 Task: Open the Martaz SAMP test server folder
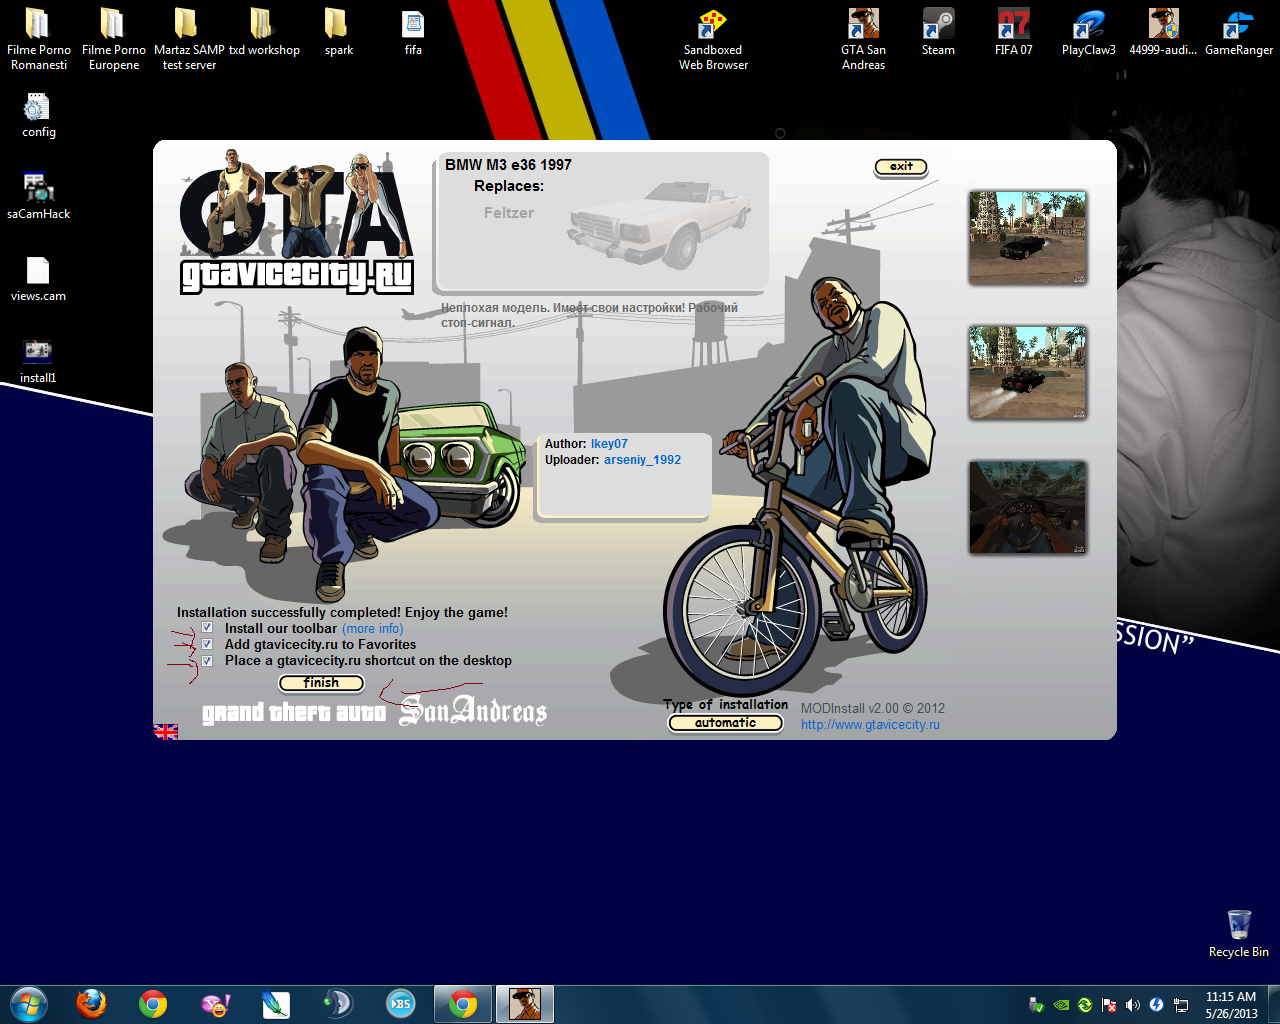pos(188,40)
